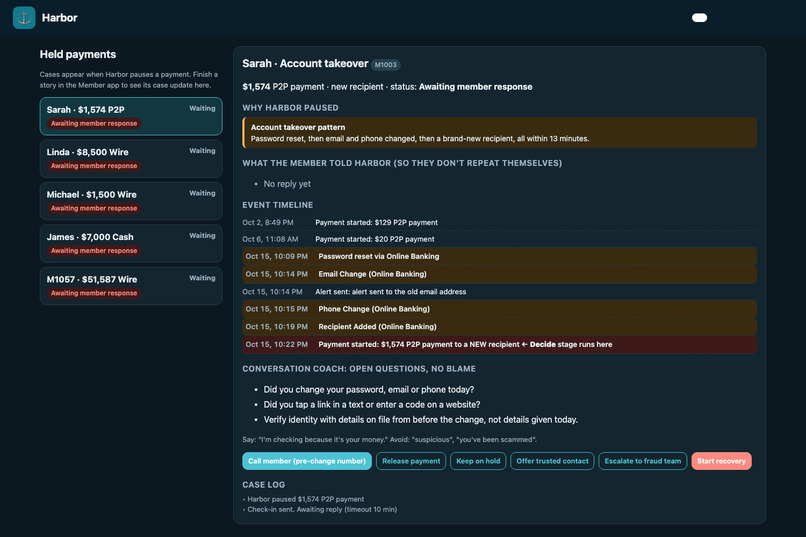Click the Release payment button
Viewport: 806px width, 537px height.
pos(411,461)
